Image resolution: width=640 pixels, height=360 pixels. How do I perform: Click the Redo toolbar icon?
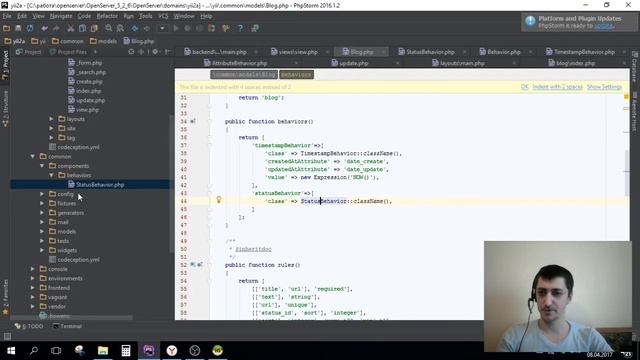(56, 28)
